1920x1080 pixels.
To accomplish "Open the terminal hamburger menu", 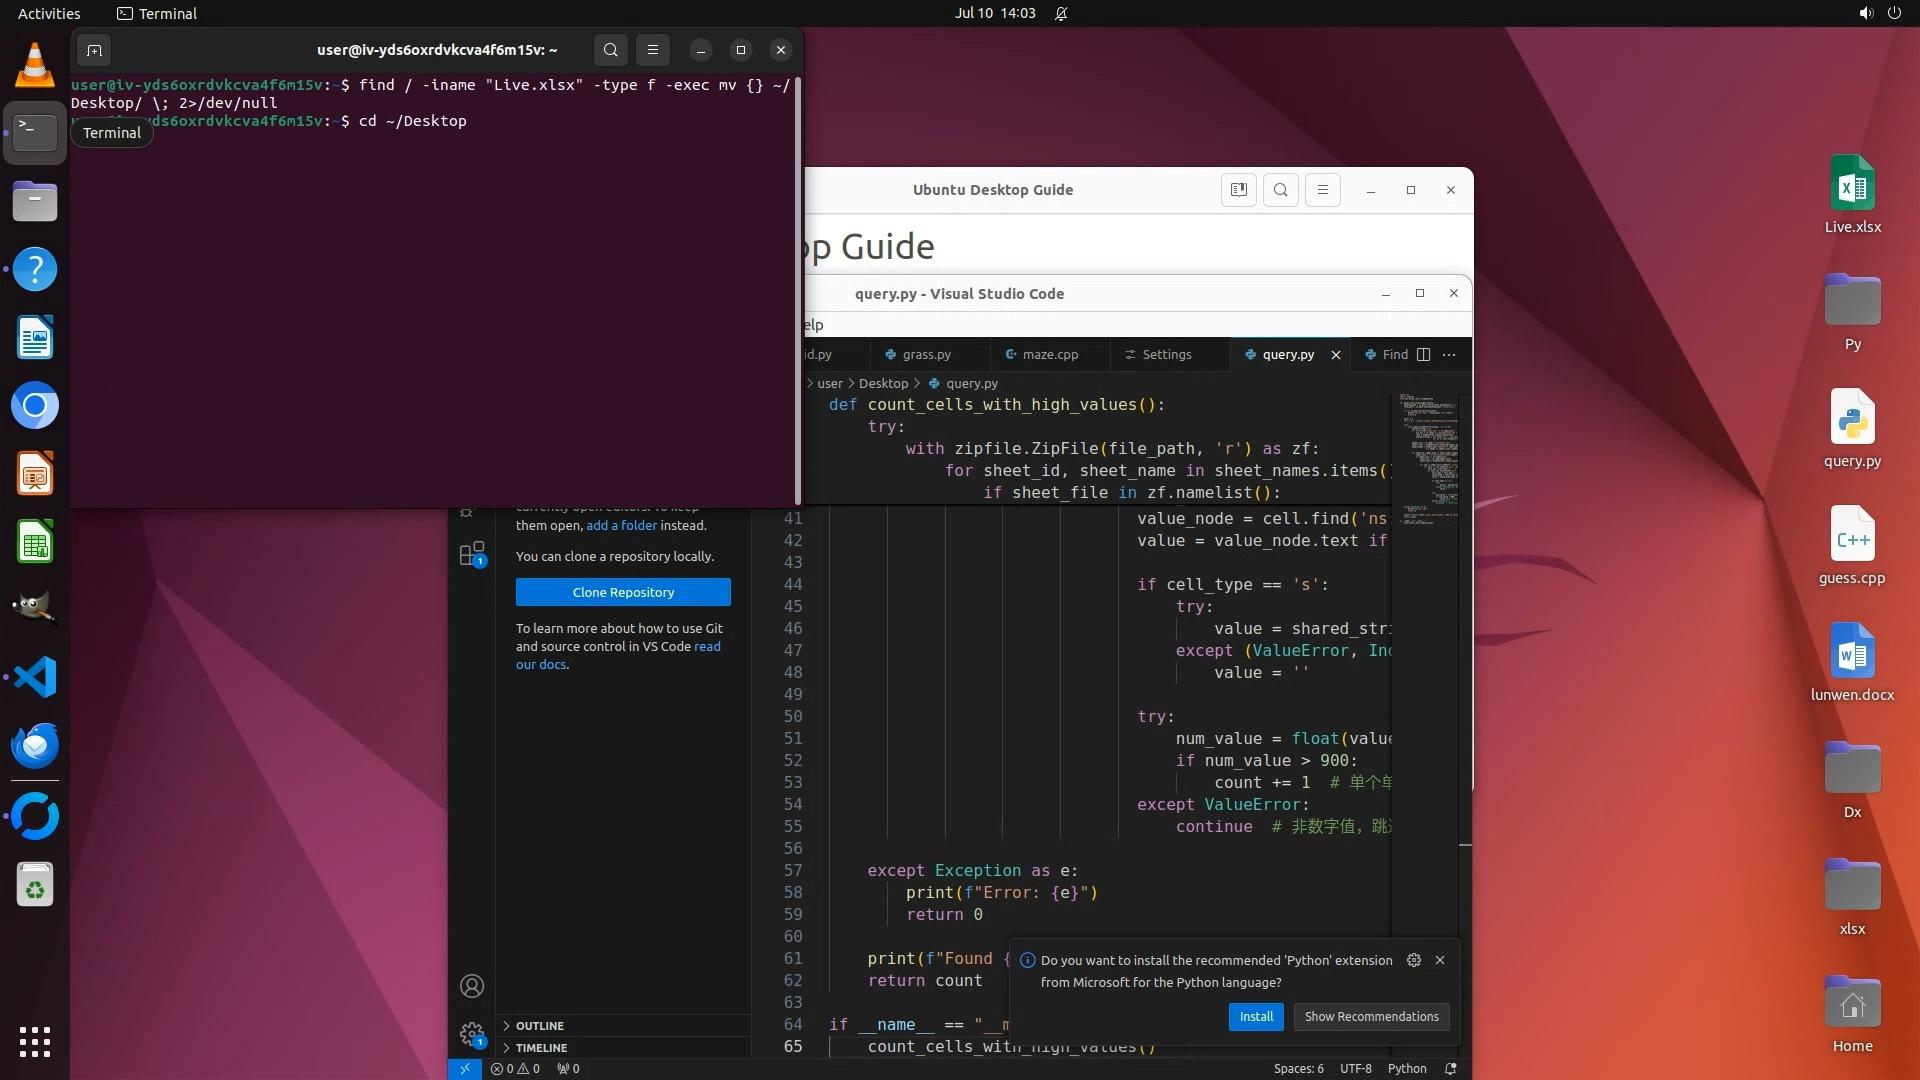I will pos(652,50).
